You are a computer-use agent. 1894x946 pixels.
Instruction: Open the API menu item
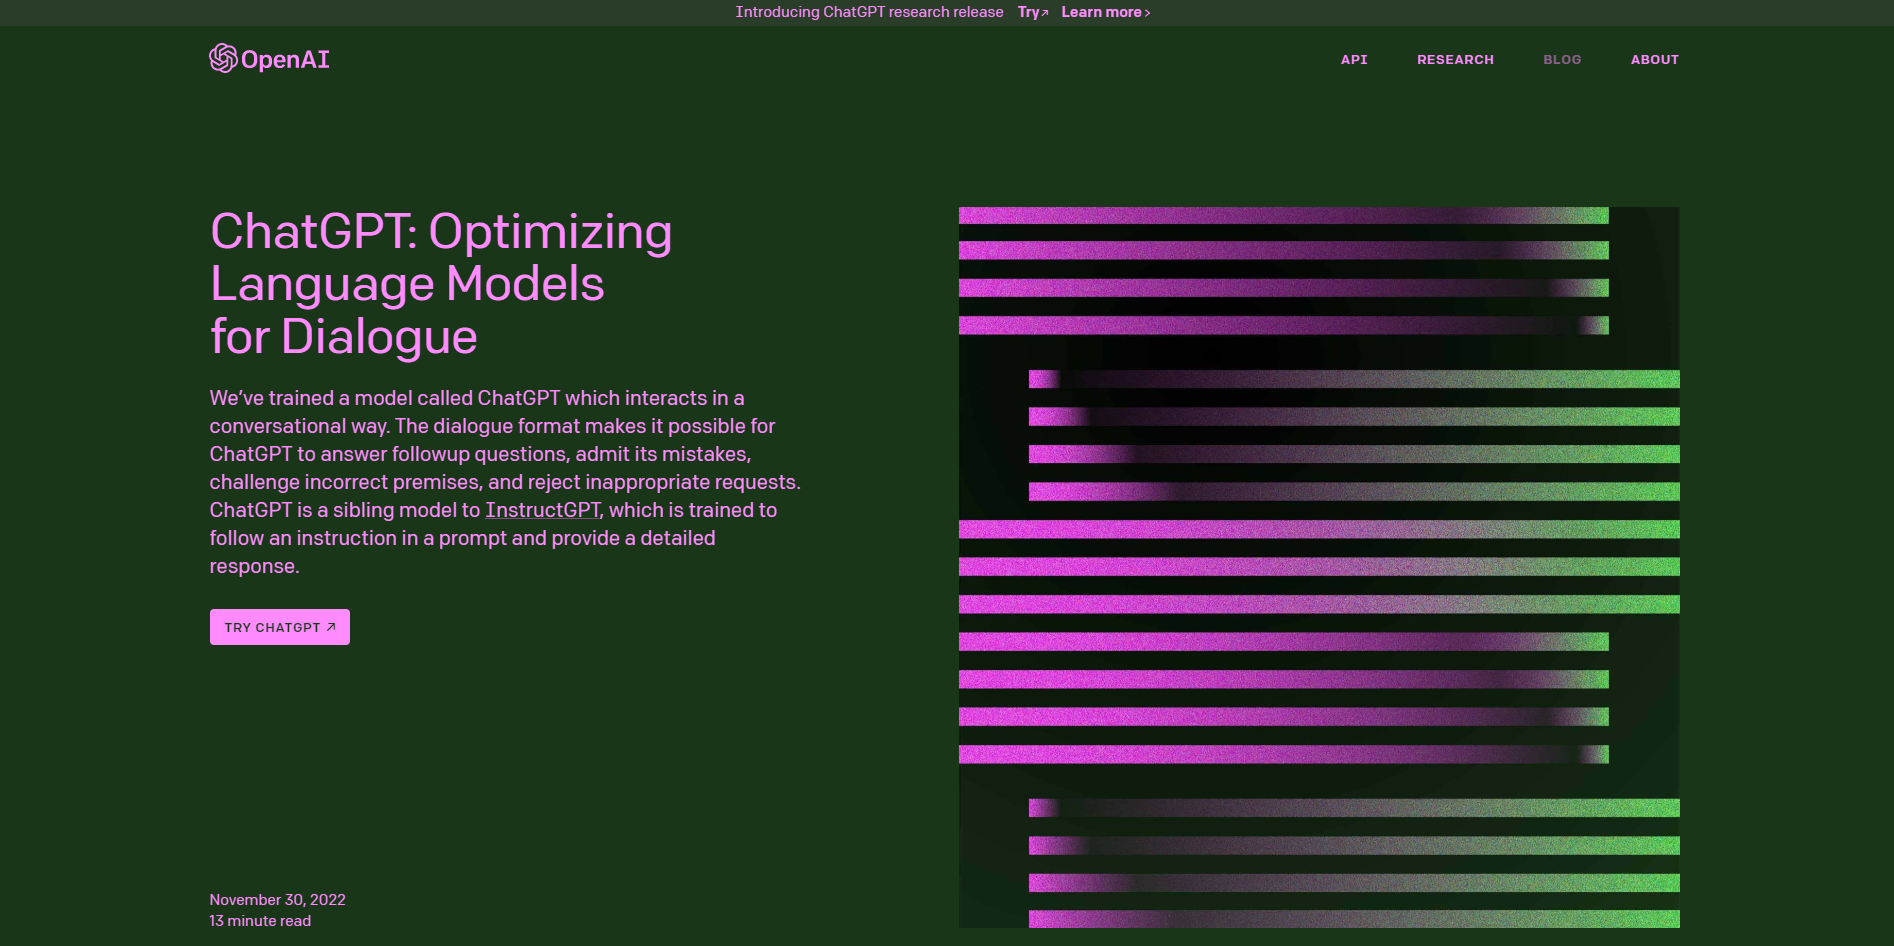pyautogui.click(x=1354, y=60)
